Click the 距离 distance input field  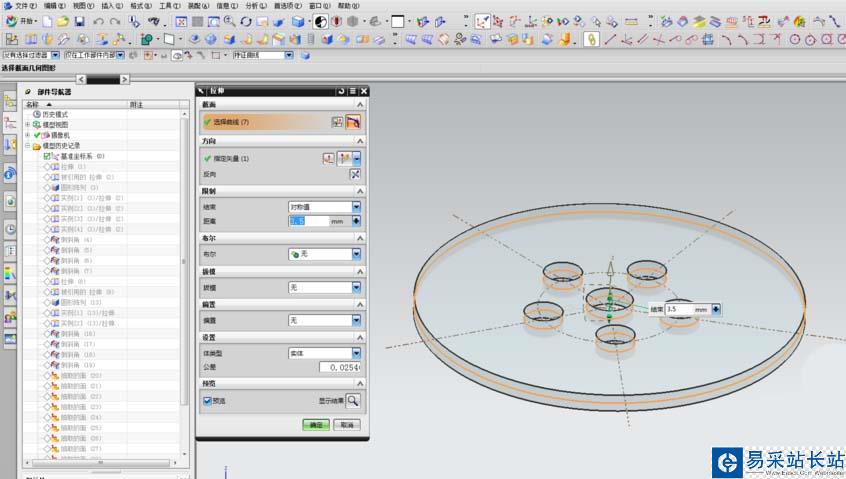coord(308,221)
